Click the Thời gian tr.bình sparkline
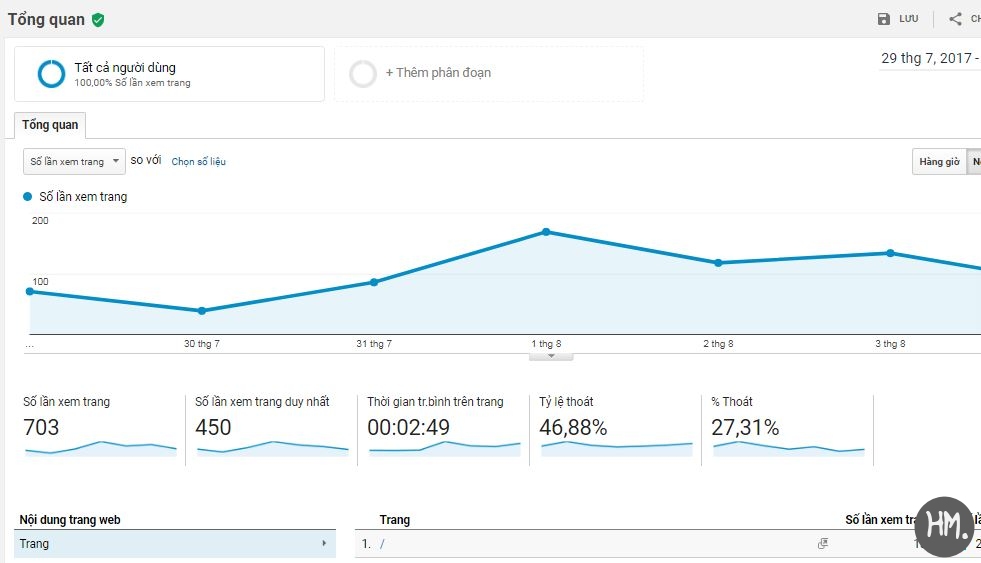 pyautogui.click(x=445, y=448)
